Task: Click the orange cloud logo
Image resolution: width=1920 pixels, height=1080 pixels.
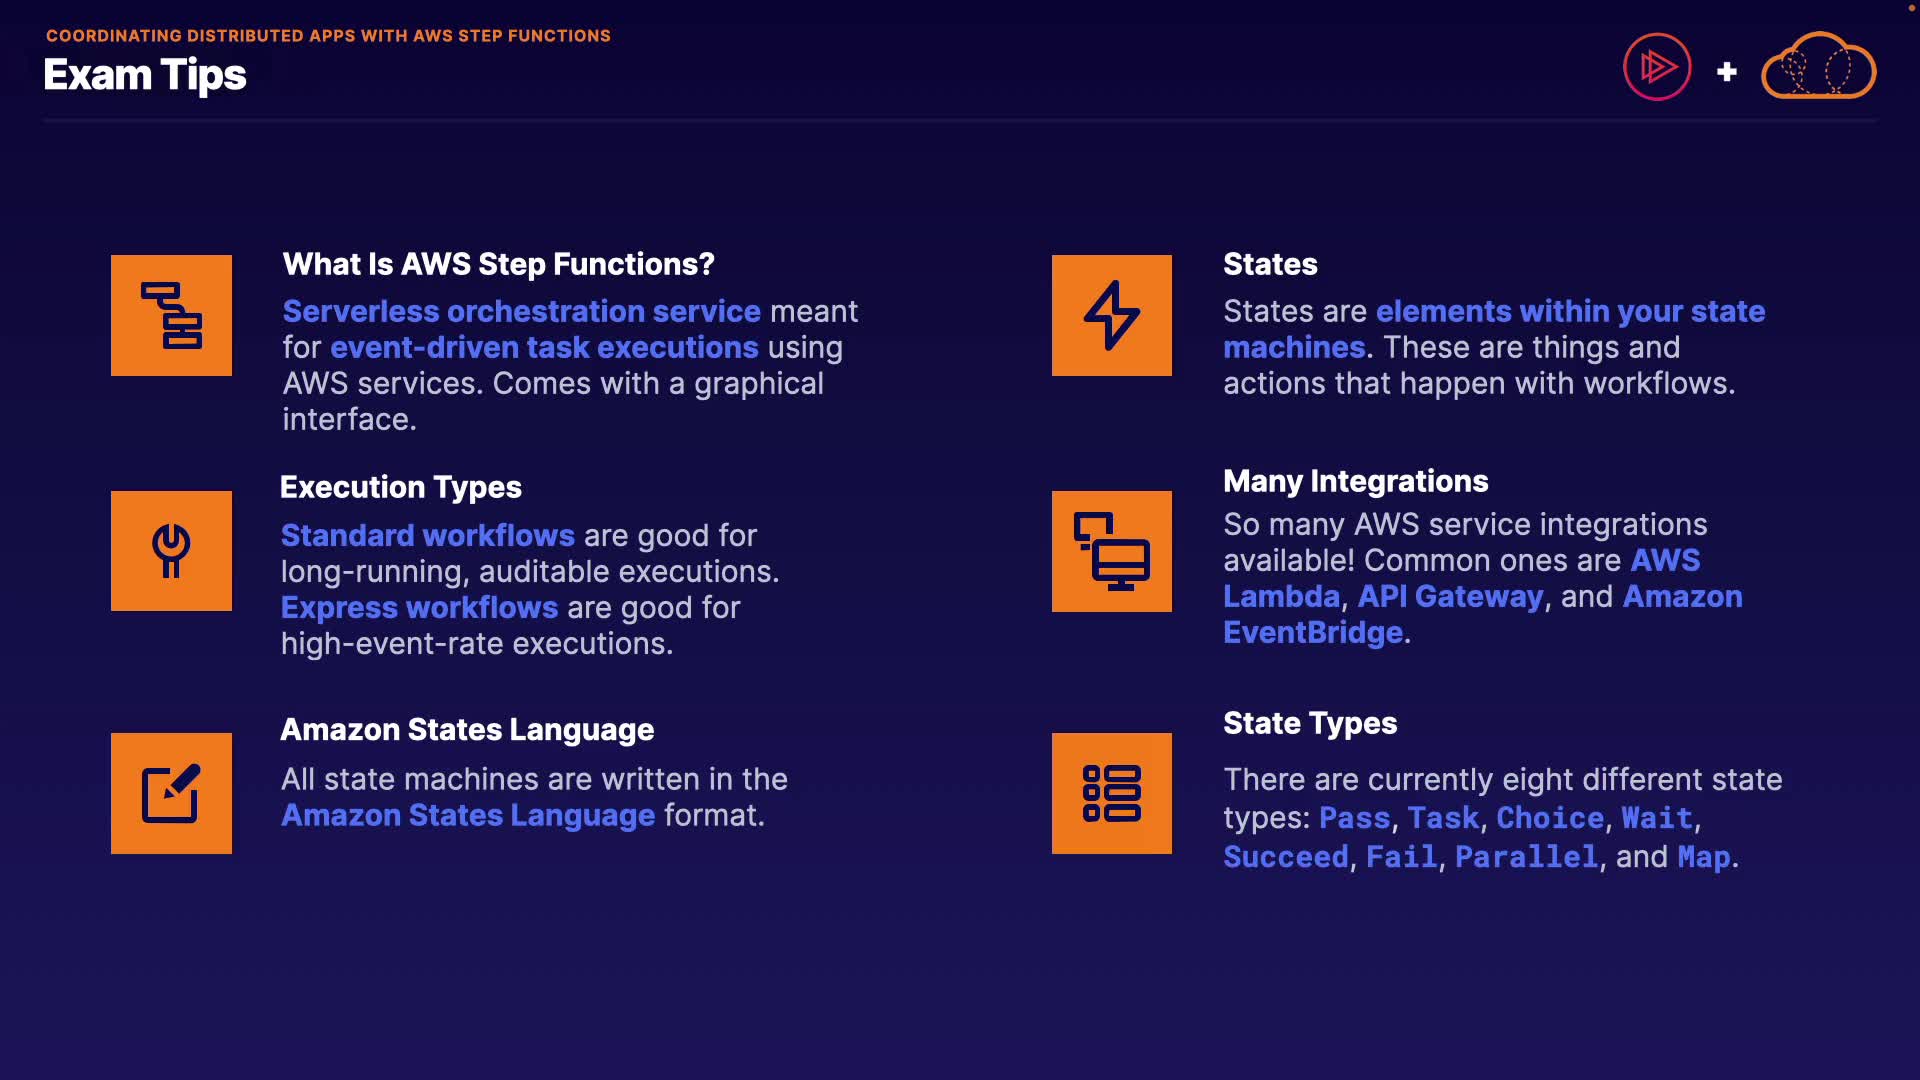Action: (x=1818, y=68)
